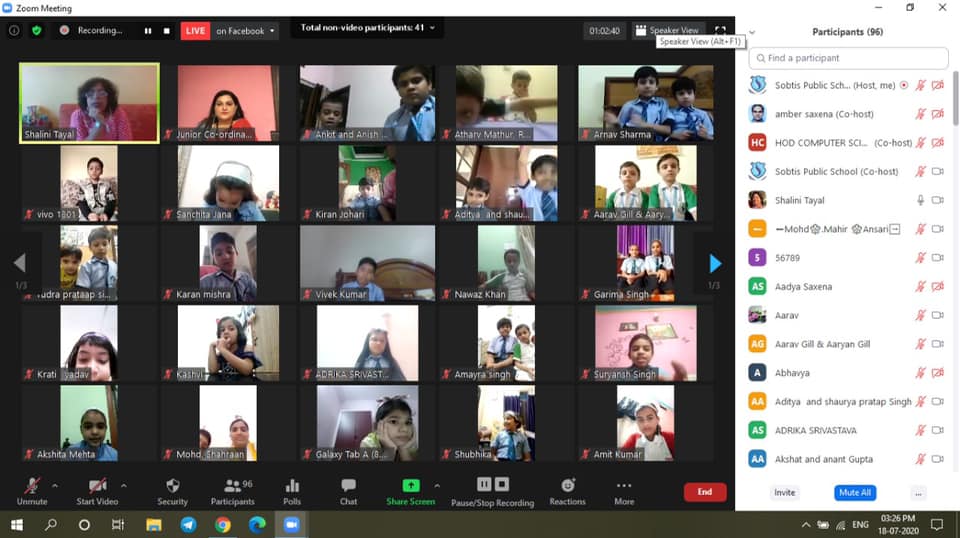Click the meeting information icon at top left
Viewport: 960px width, 538px height.
(14, 31)
